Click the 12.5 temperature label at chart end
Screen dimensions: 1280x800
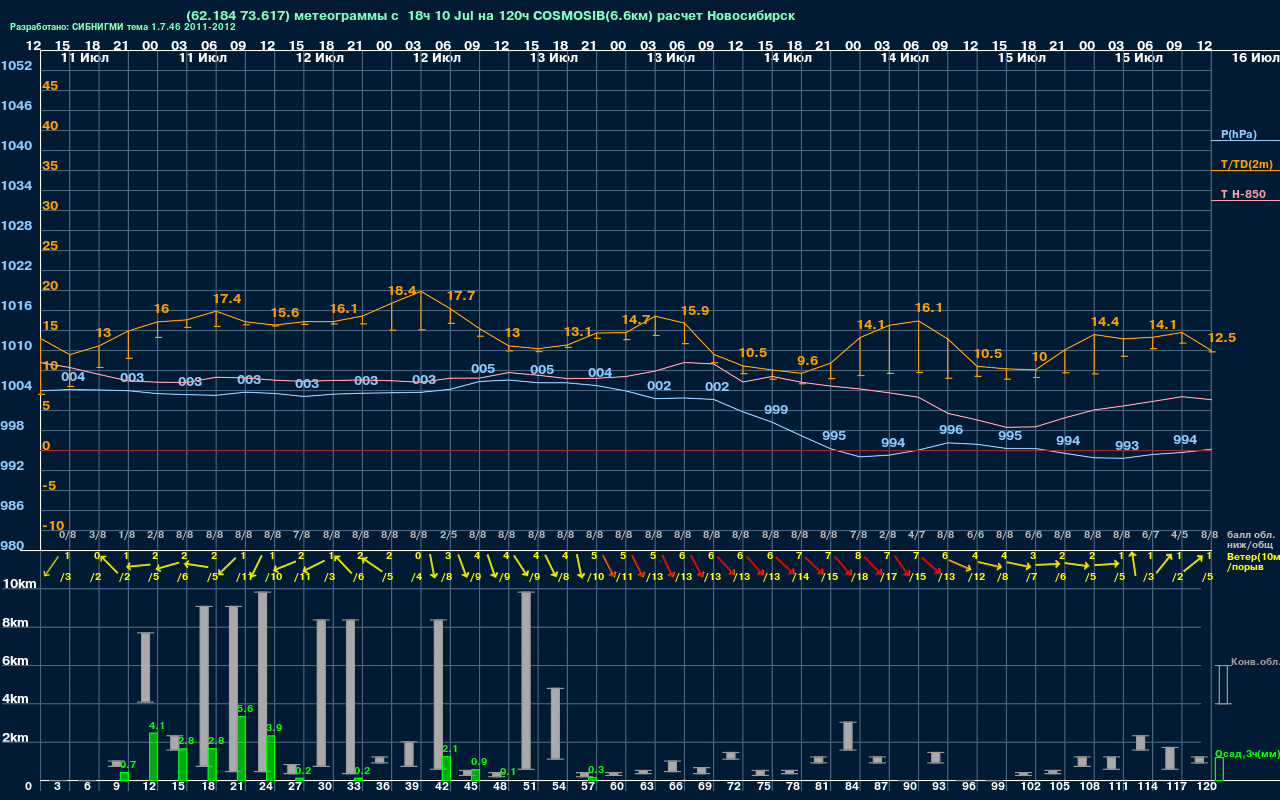tap(1222, 338)
